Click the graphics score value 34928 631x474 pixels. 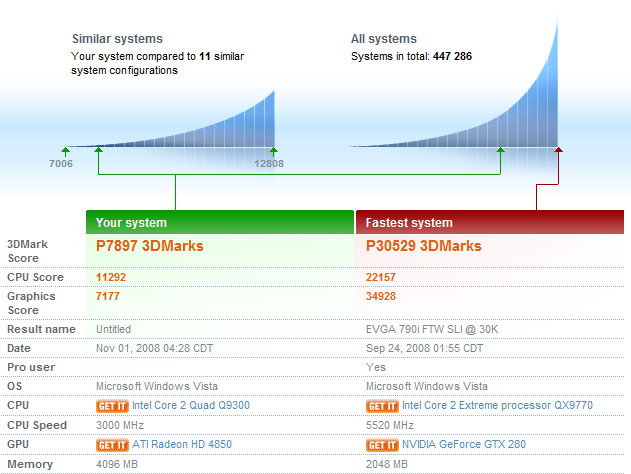(x=381, y=296)
